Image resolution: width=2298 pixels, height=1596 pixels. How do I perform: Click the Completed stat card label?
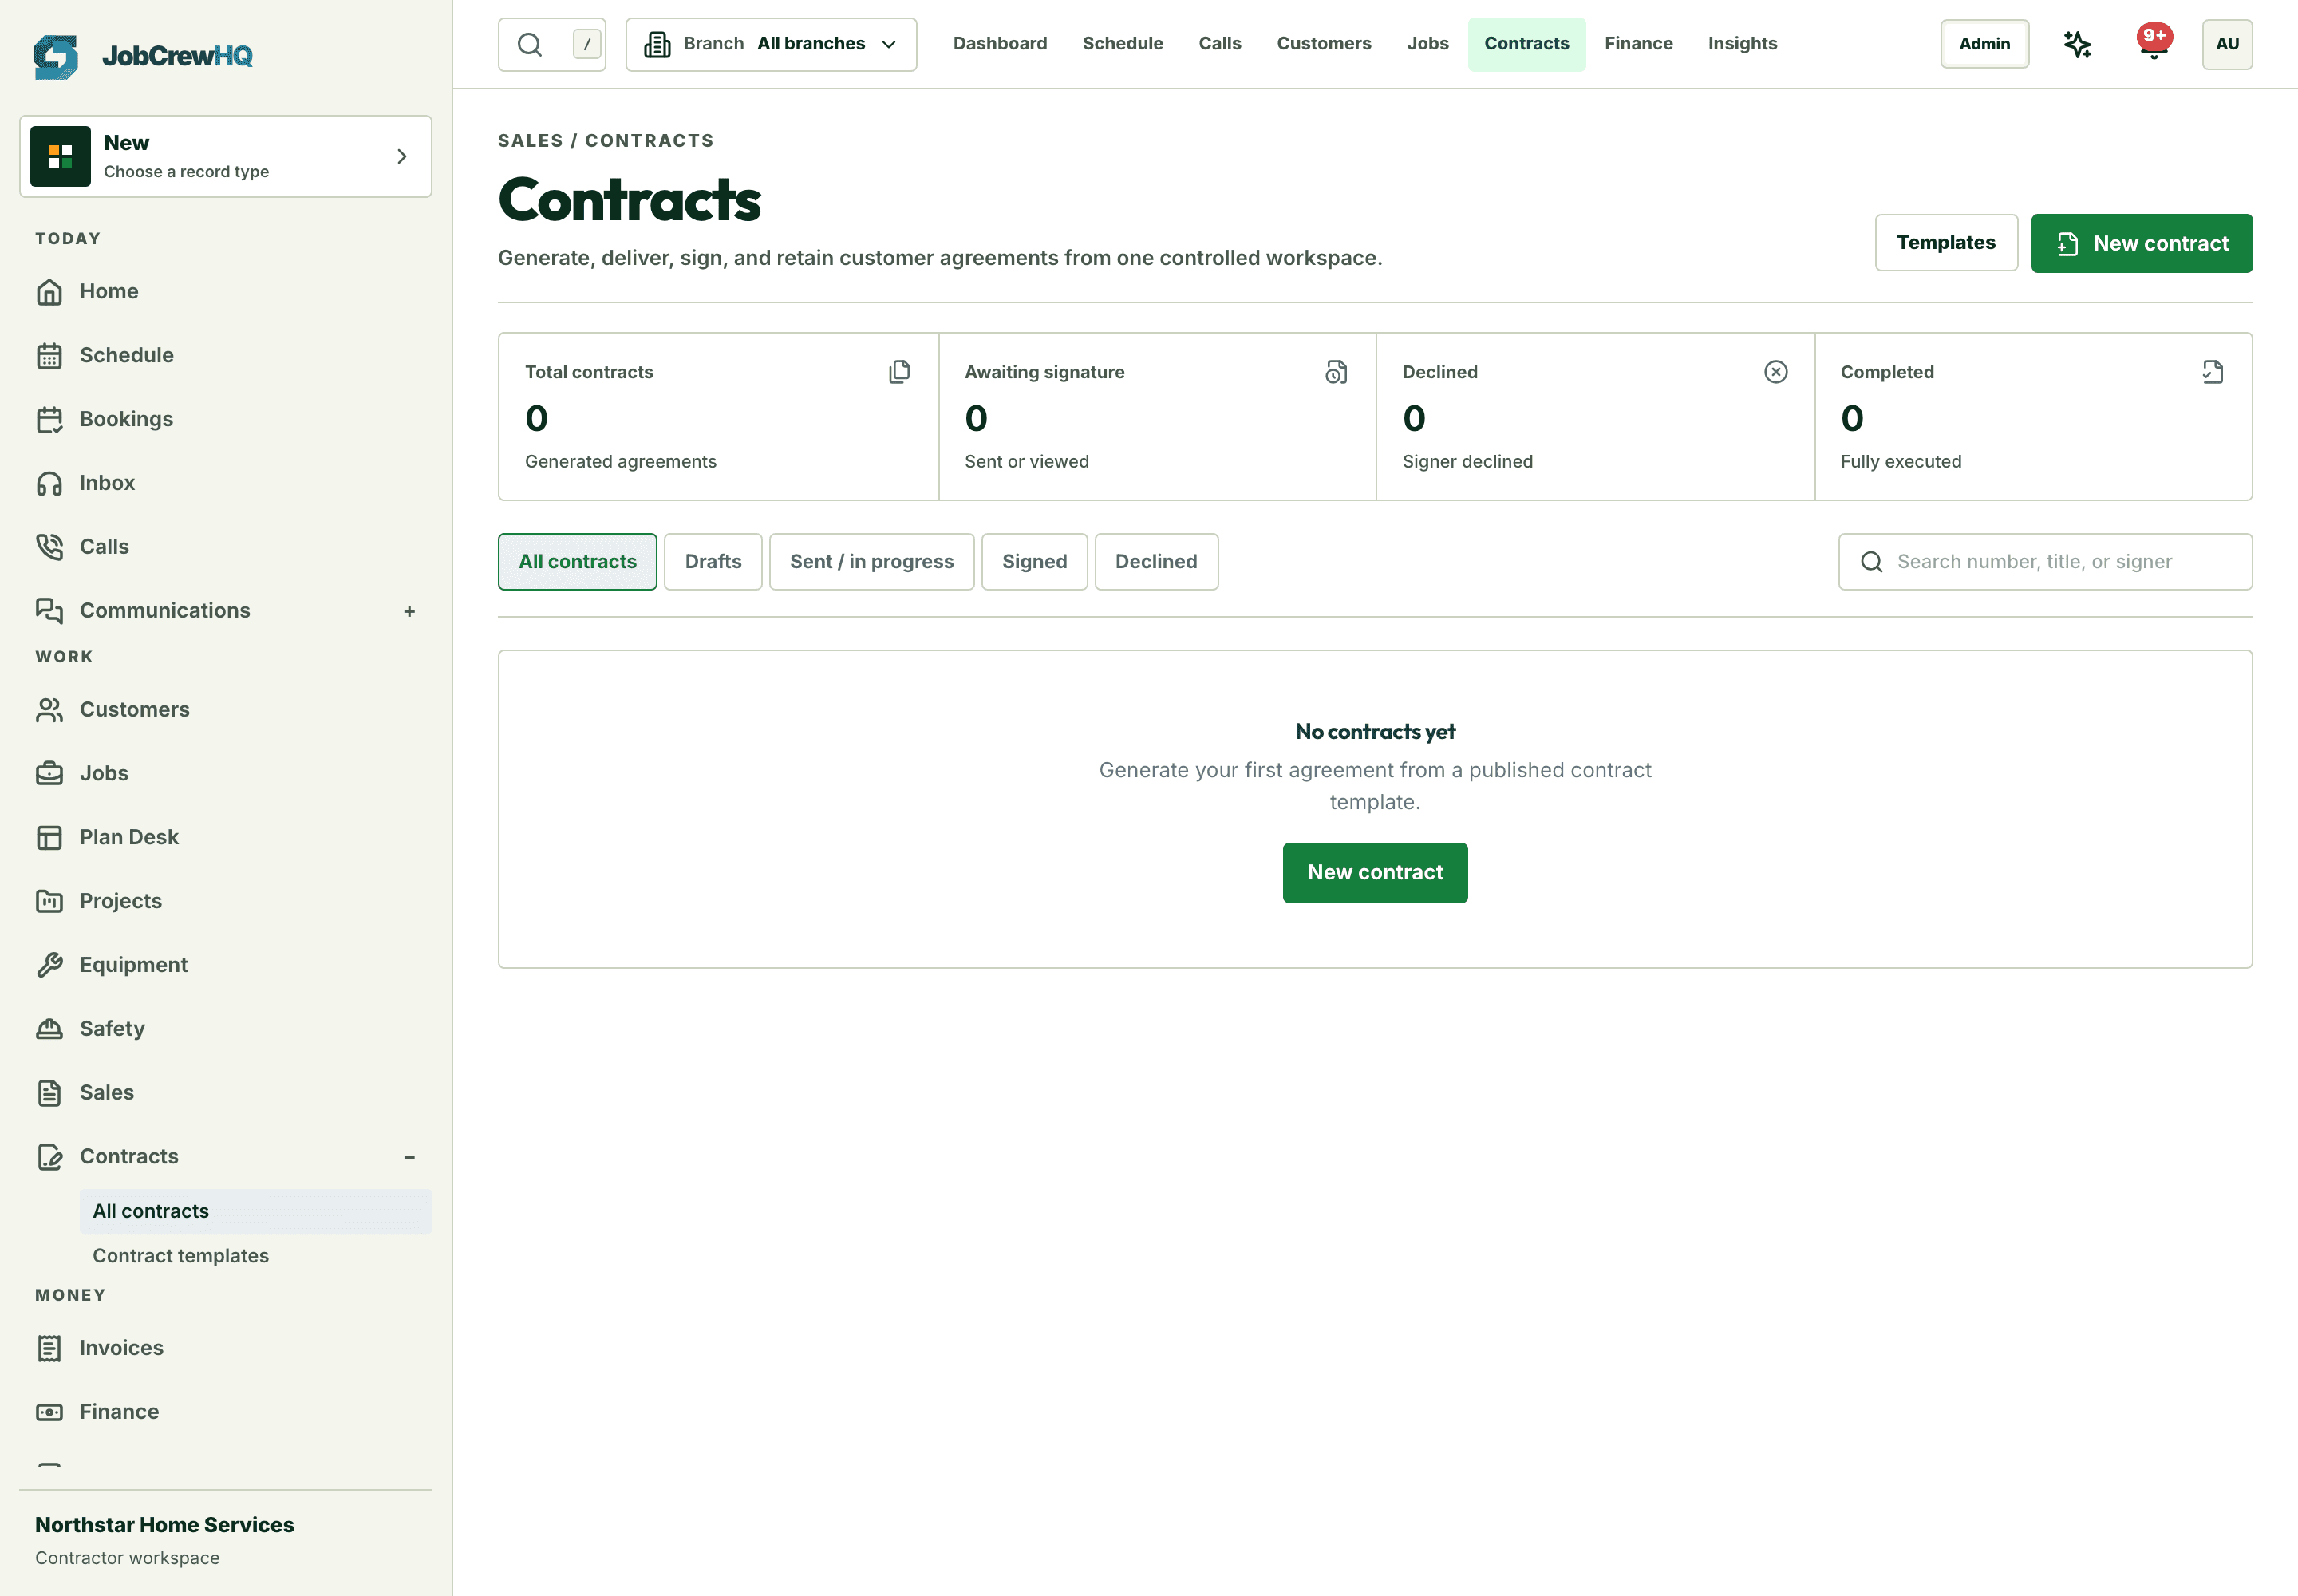(x=1886, y=372)
